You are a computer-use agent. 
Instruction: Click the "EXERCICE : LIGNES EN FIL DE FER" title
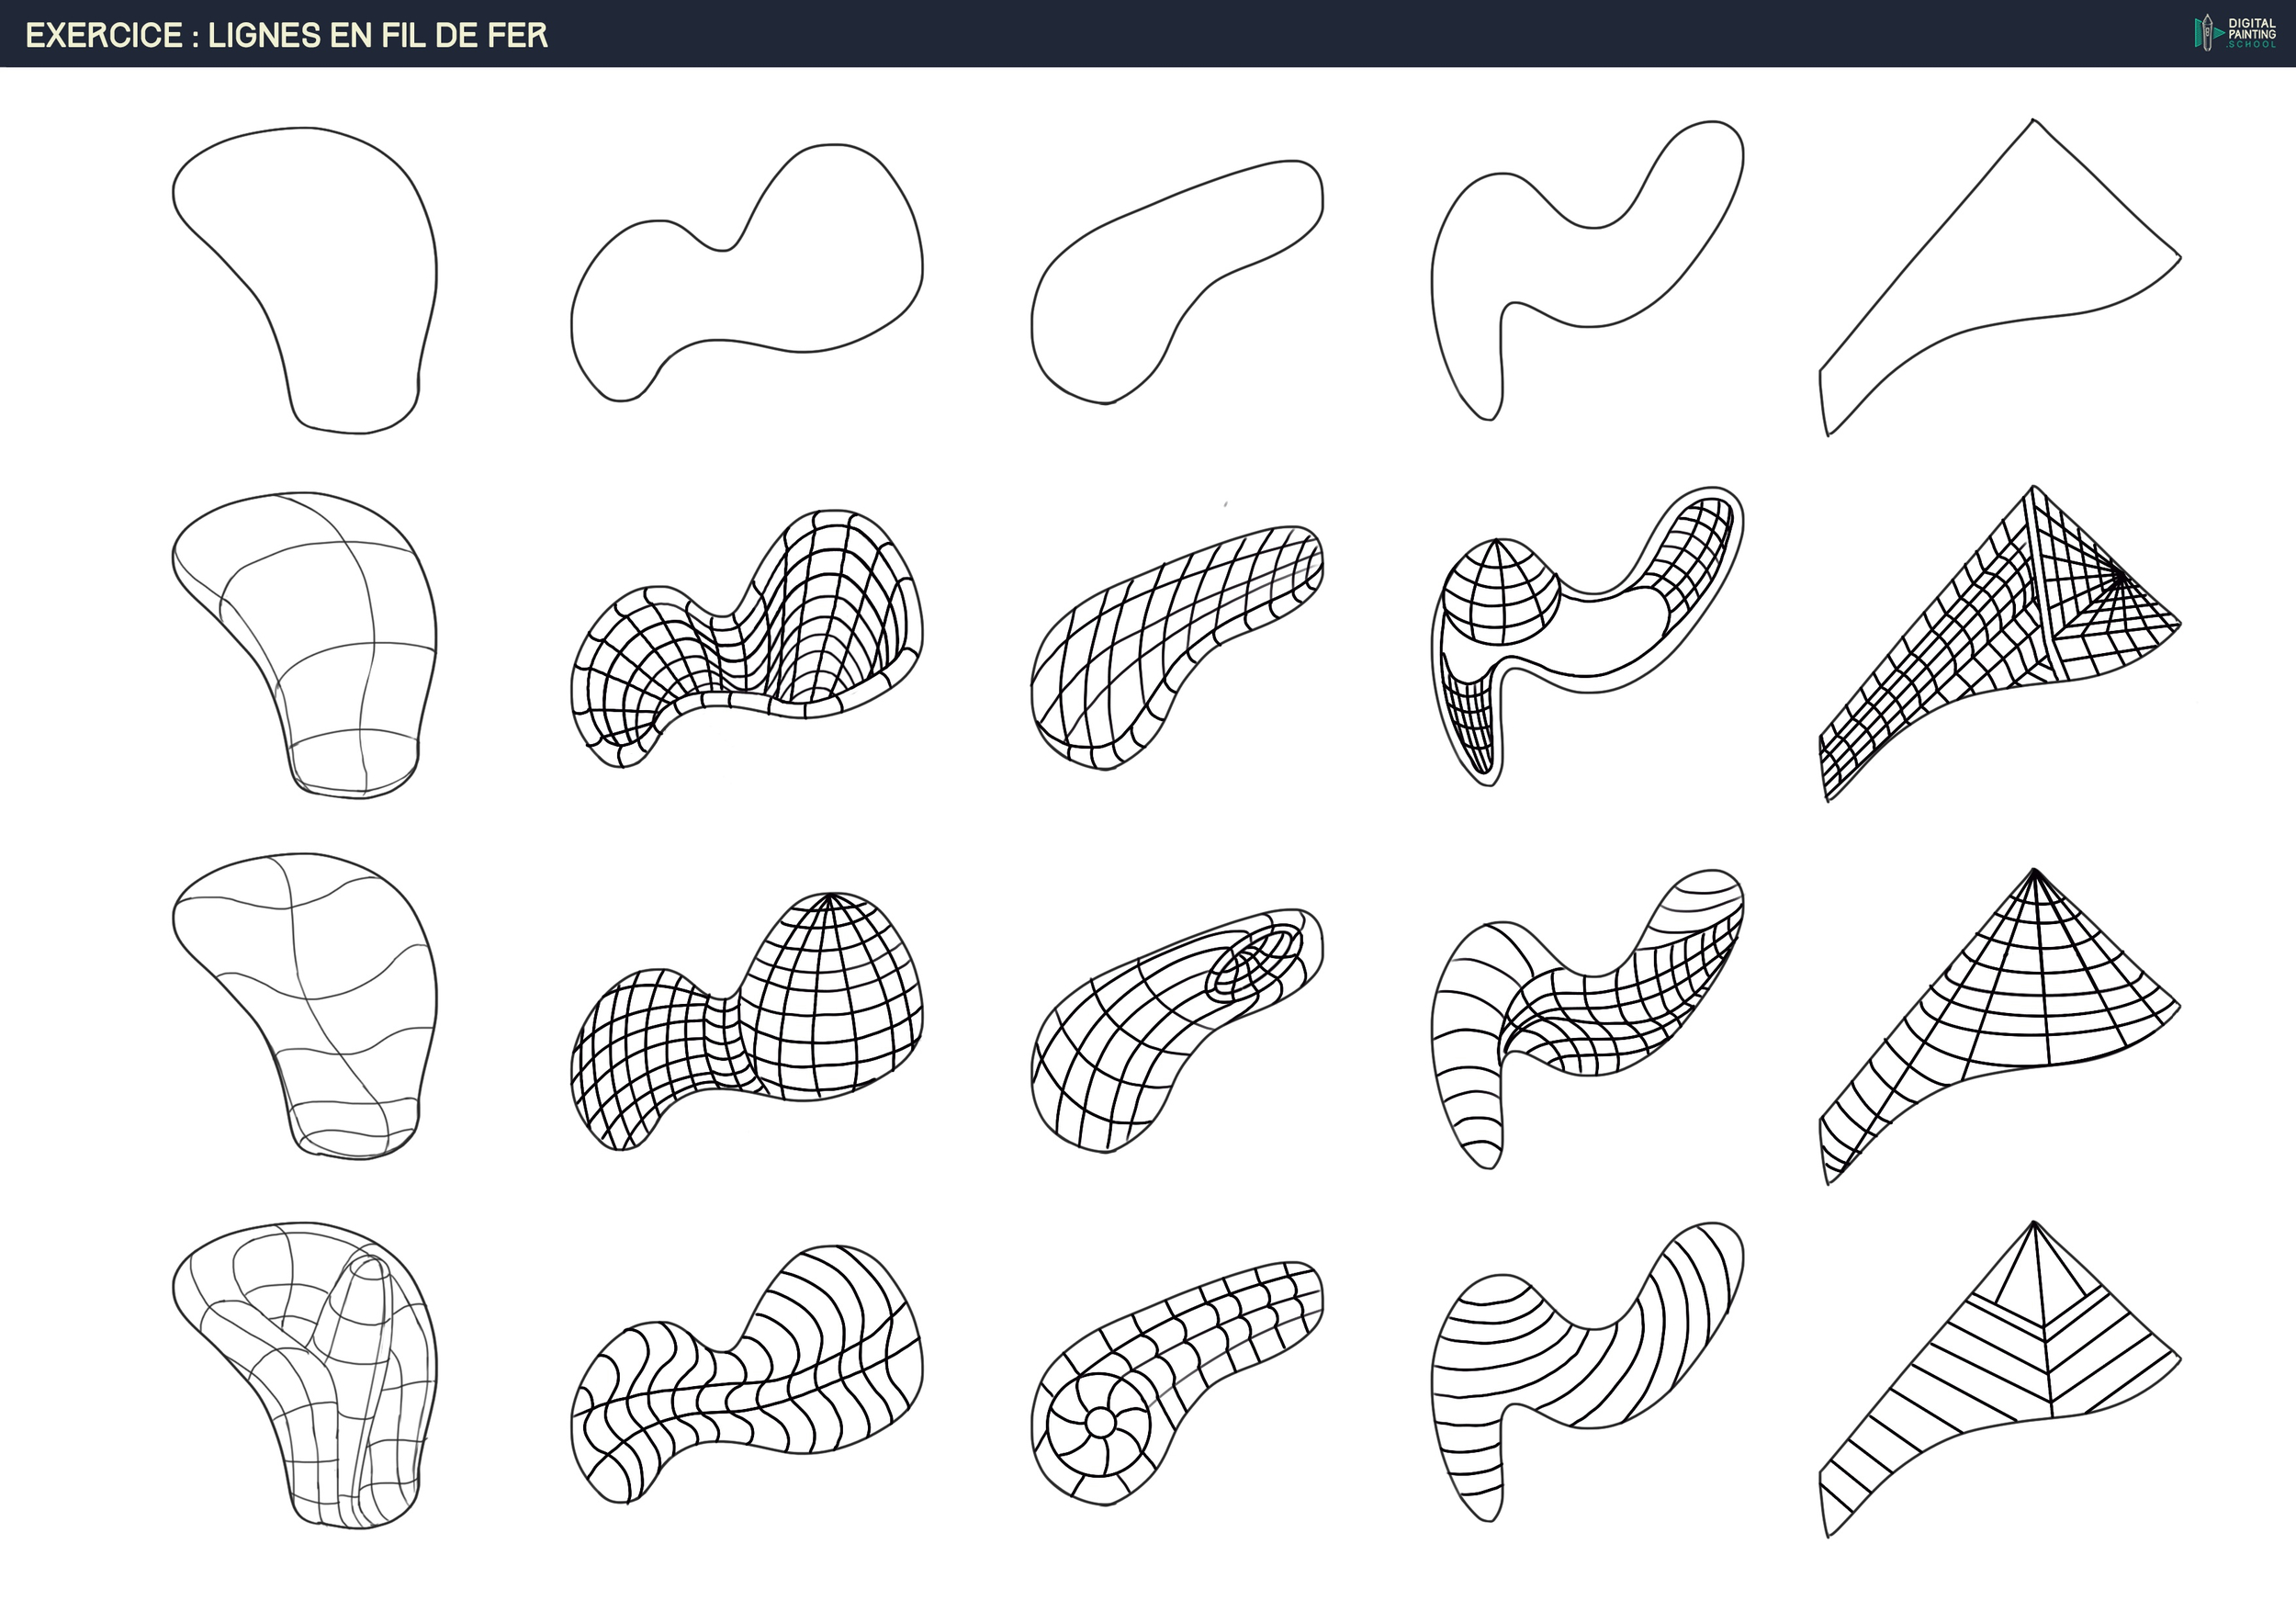[x=286, y=35]
